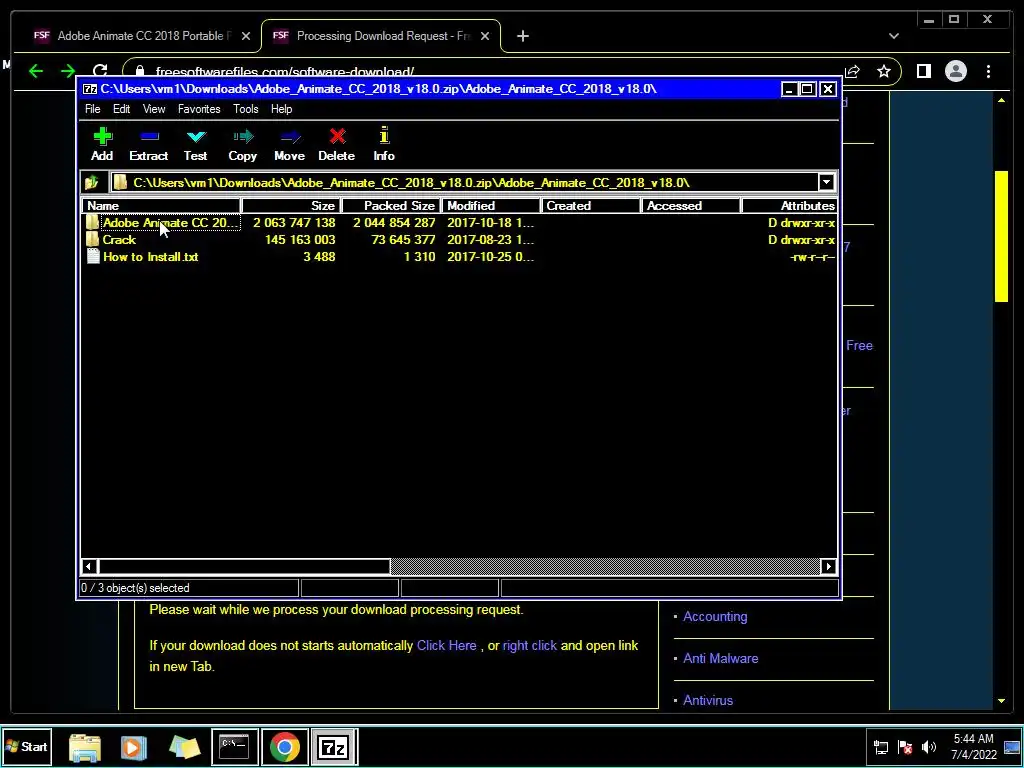Sort by the Created column header
The height and width of the screenshot is (768, 1024).
click(591, 206)
